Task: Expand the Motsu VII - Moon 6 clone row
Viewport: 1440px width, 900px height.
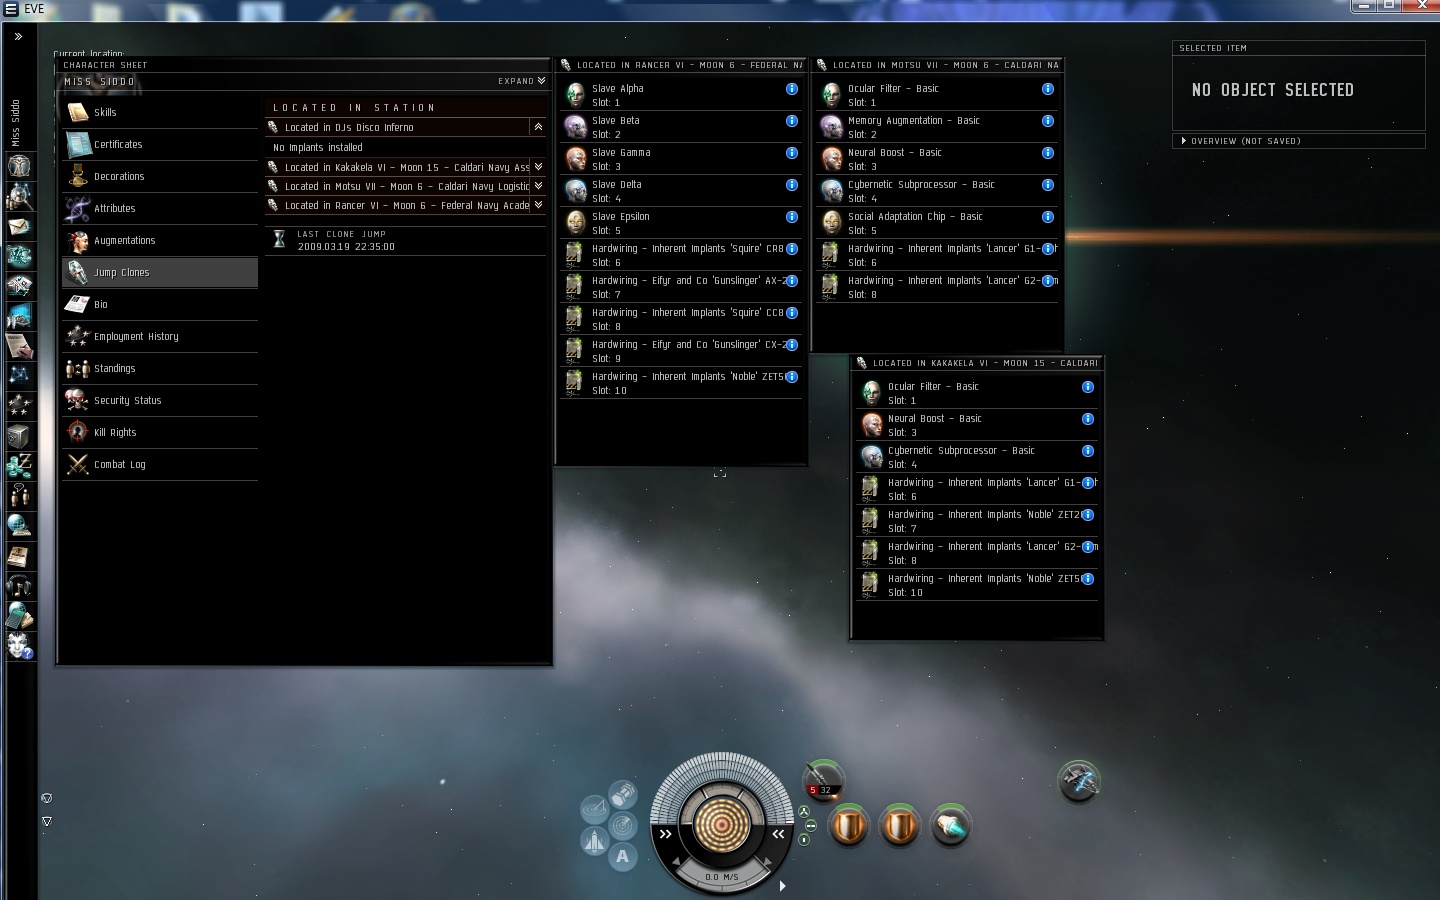Action: tap(538, 186)
